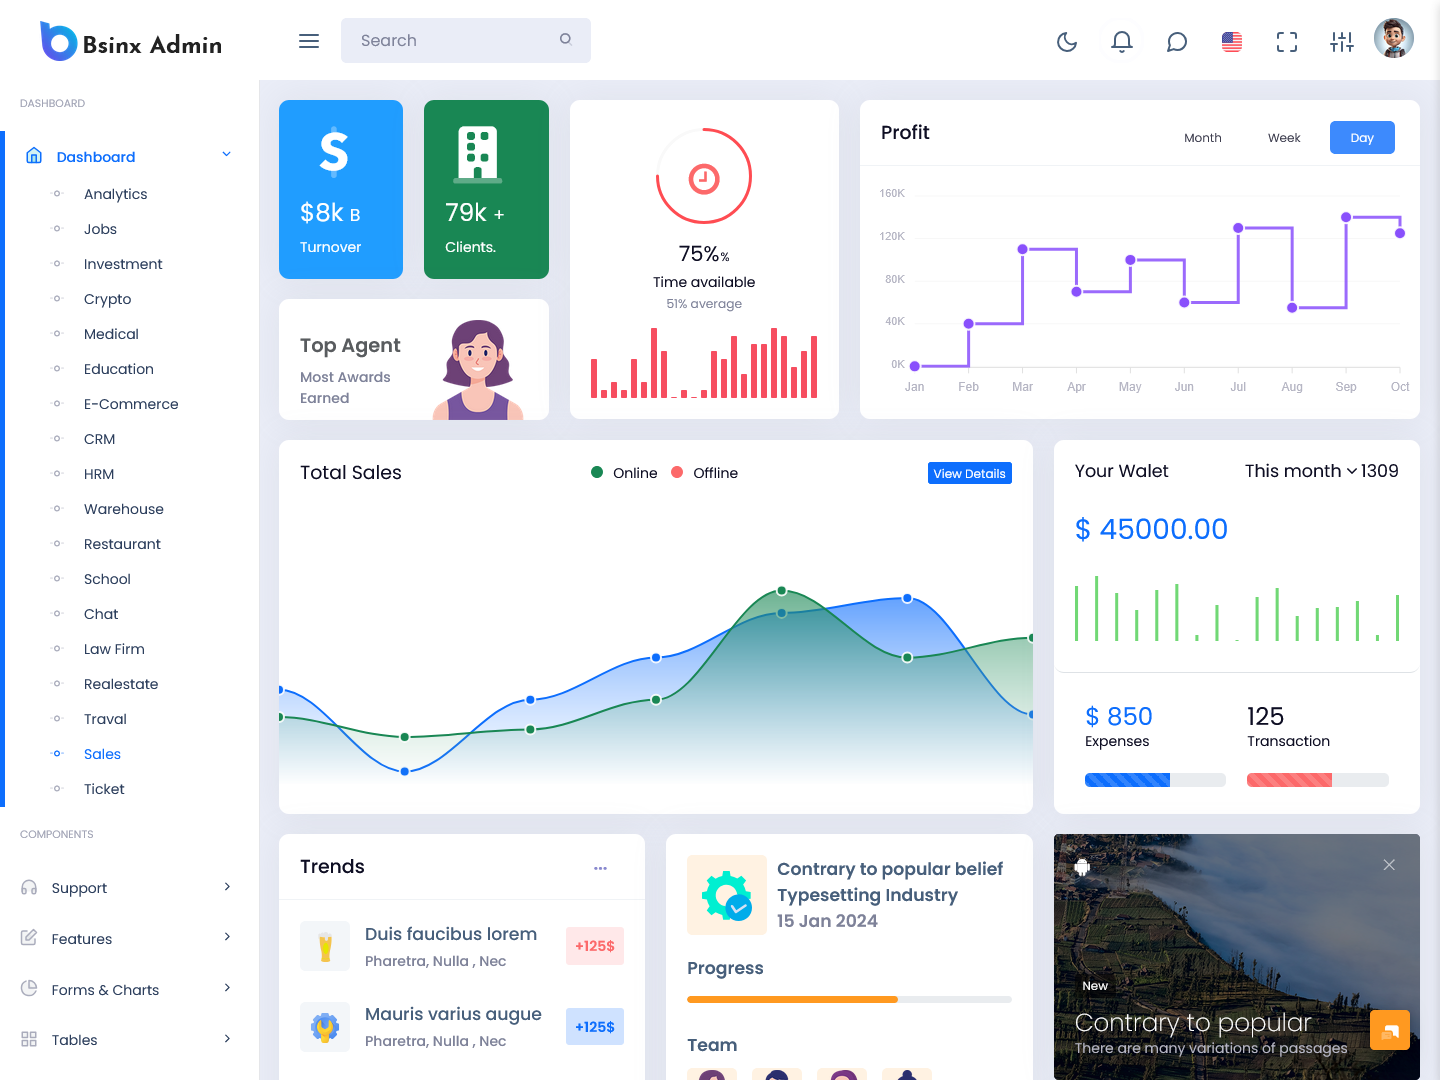Open Duis faucibus lorem trend
This screenshot has width=1440, height=1080.
pos(451,934)
